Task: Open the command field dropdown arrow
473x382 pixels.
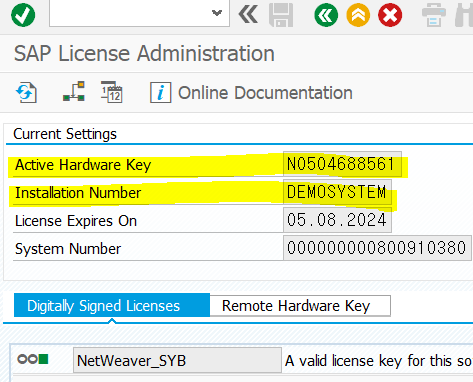Action: (217, 13)
